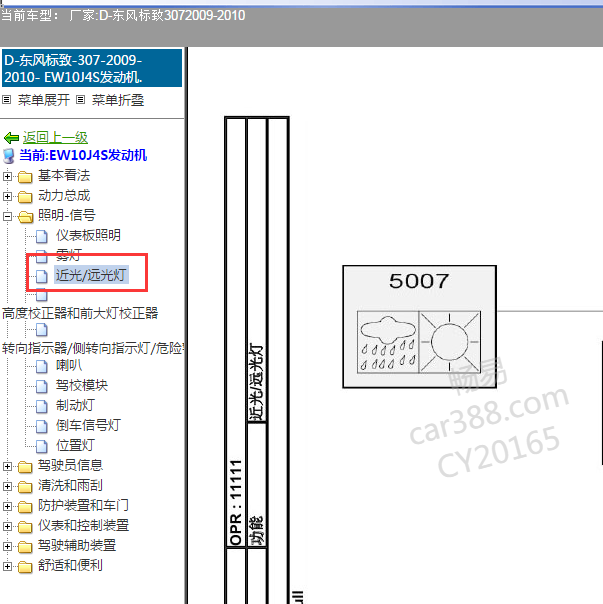Click the OPR : 11111 diagram label
The height and width of the screenshot is (604, 603).
(x=235, y=502)
